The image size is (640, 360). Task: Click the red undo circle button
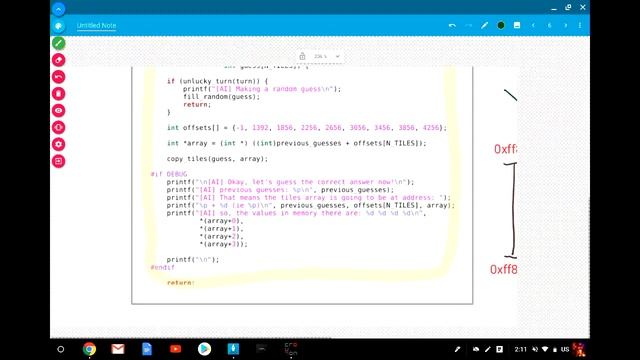tap(58, 77)
